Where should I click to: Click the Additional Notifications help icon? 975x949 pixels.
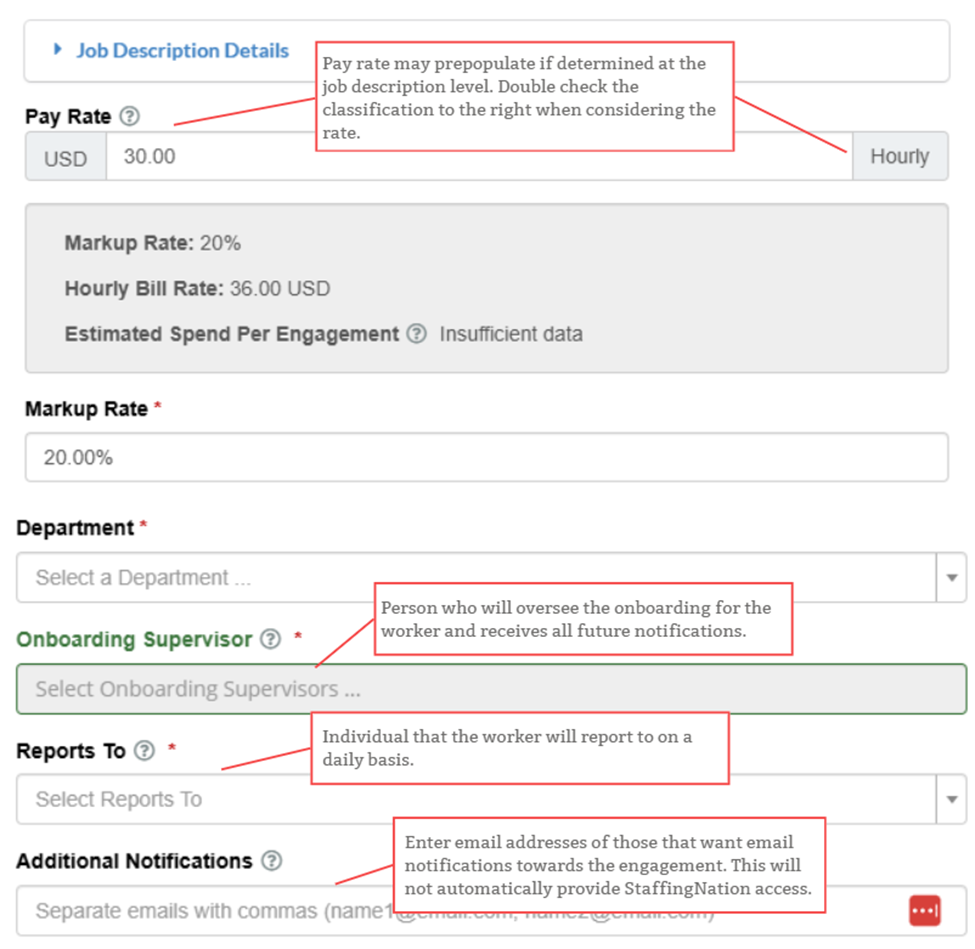(x=271, y=861)
